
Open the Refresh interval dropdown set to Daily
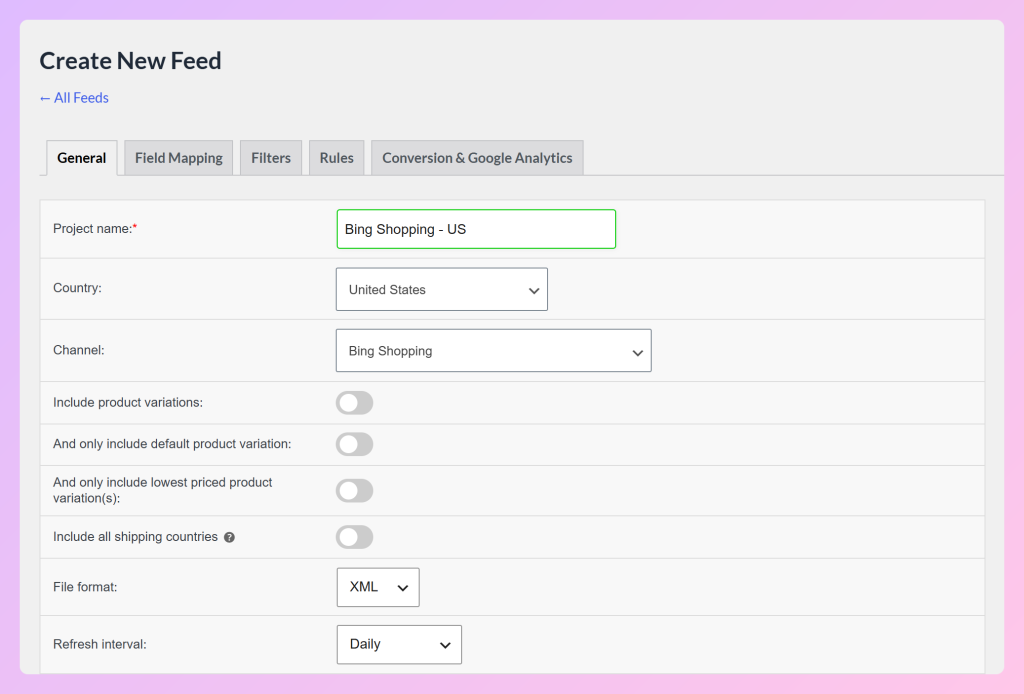399,644
